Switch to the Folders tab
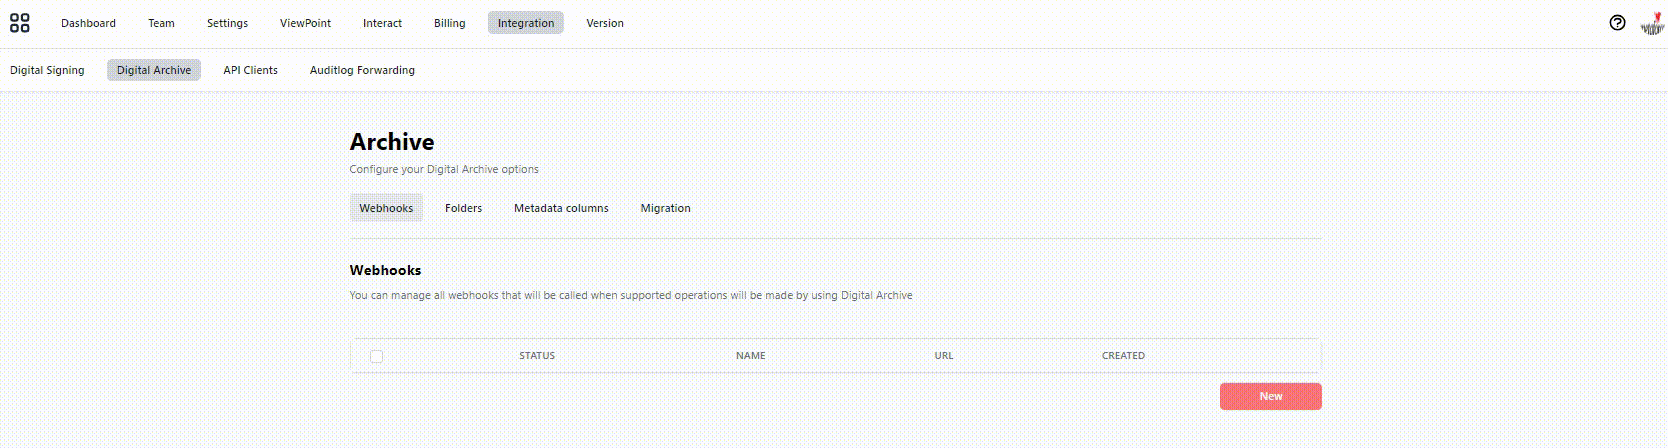The image size is (1668, 448). click(x=463, y=208)
